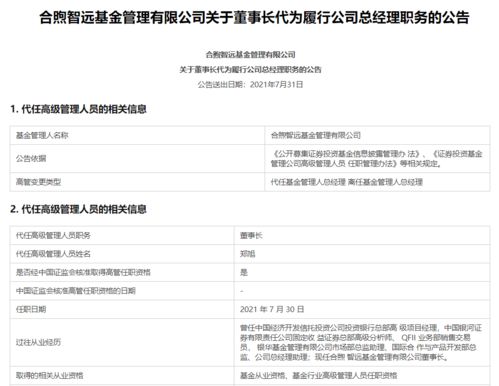This screenshot has width=499, height=386.
Task: Click the value '代任基金管理人总经理 离任基金管理人总经理'
Action: pos(346,182)
